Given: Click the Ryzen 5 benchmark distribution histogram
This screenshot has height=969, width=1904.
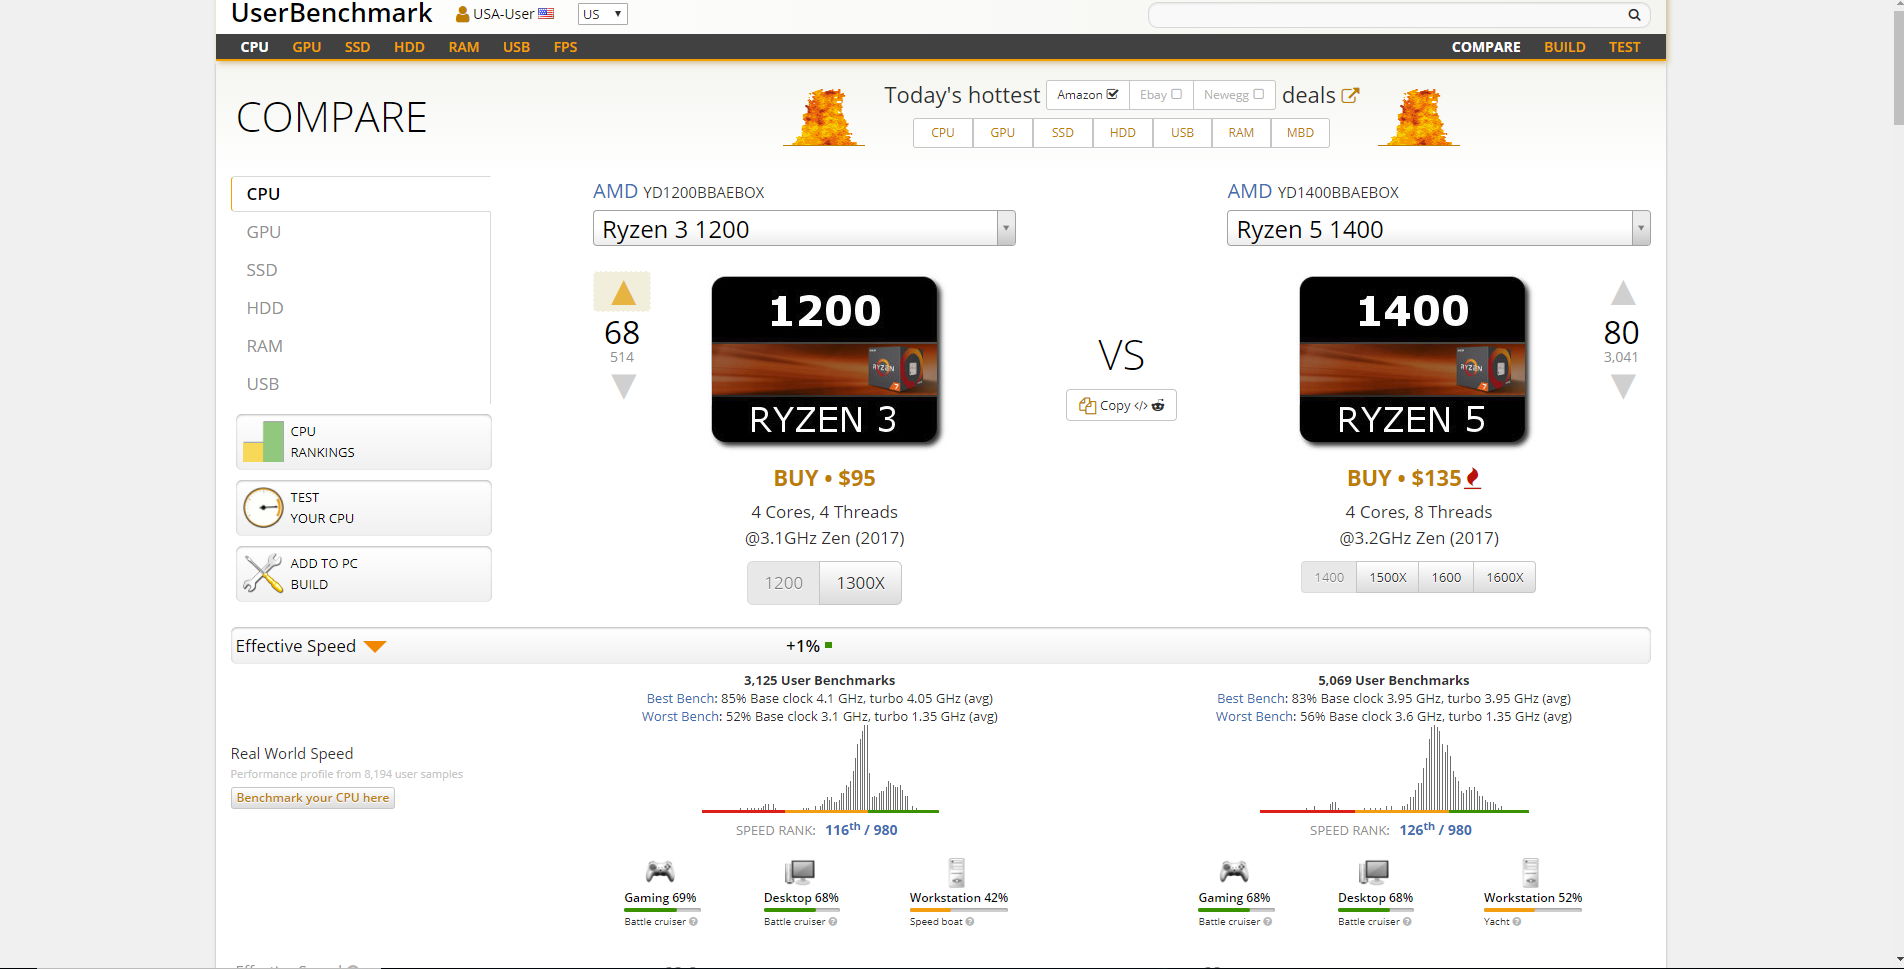Looking at the screenshot, I should [1394, 768].
